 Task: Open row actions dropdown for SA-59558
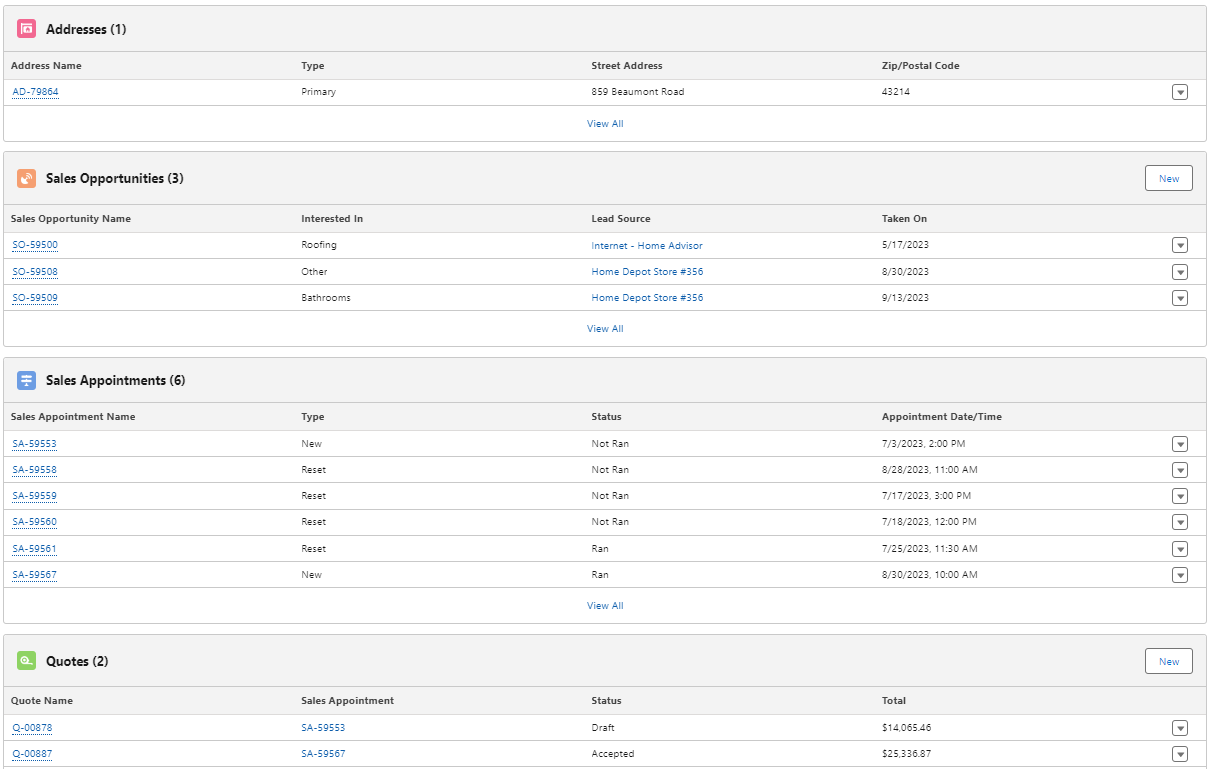[1180, 470]
